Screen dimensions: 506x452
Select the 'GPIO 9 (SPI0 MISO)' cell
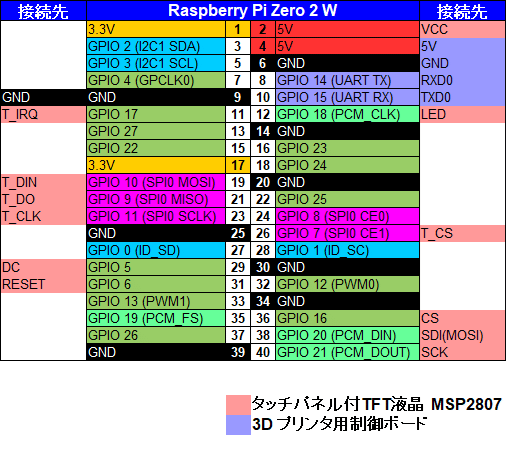pyautogui.click(x=156, y=199)
